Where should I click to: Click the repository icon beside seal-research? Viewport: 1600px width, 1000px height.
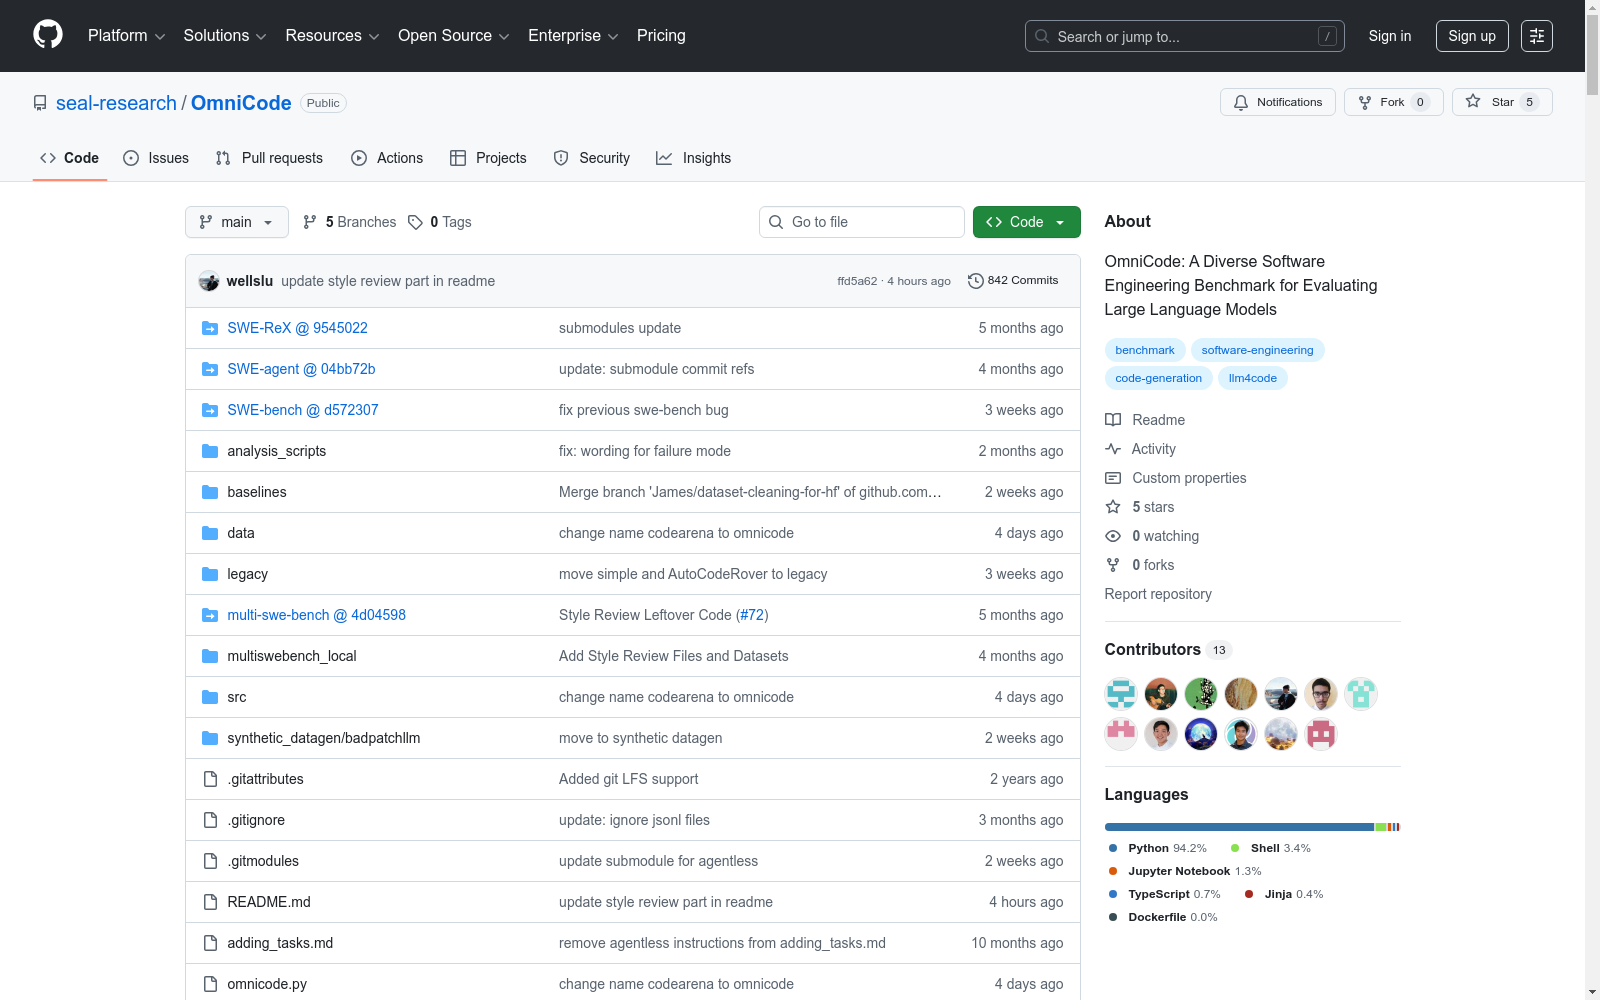tap(40, 103)
